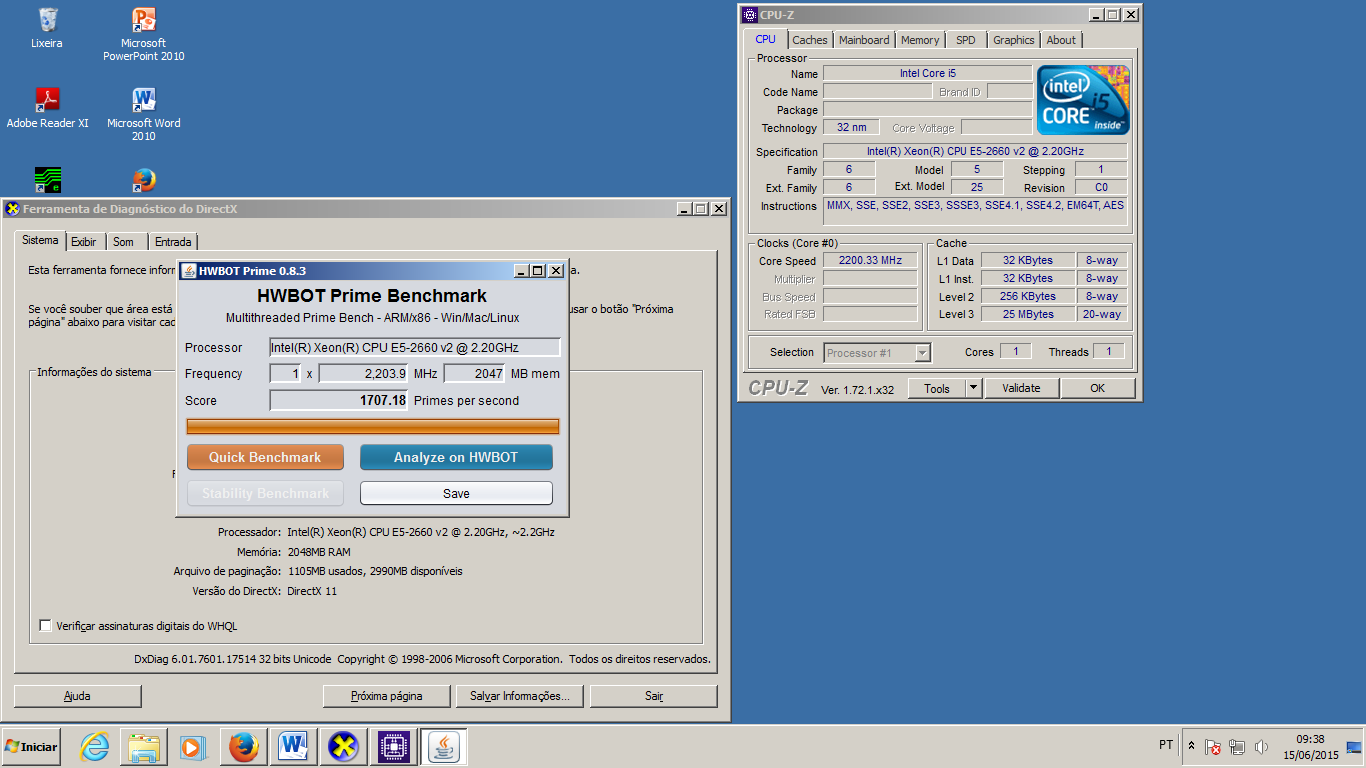Expand the Tools dropdown arrow
Image resolution: width=1366 pixels, height=768 pixels.
[974, 388]
